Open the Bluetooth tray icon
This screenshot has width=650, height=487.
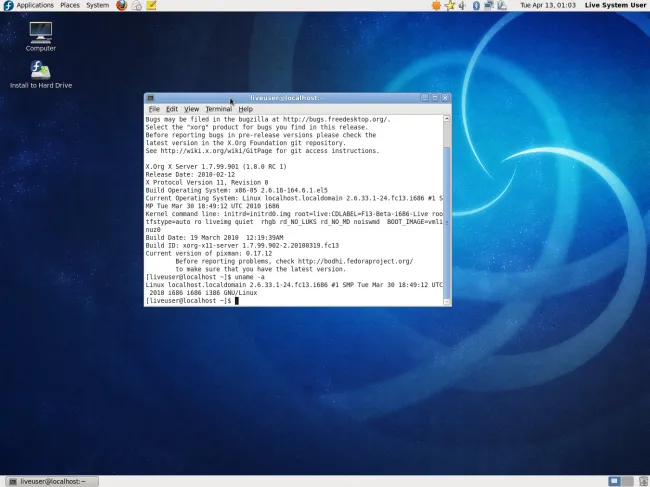476,5
